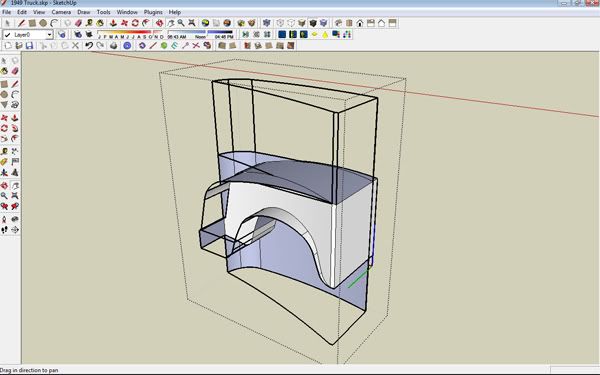Open the View menu
The height and width of the screenshot is (375, 600).
tap(39, 12)
